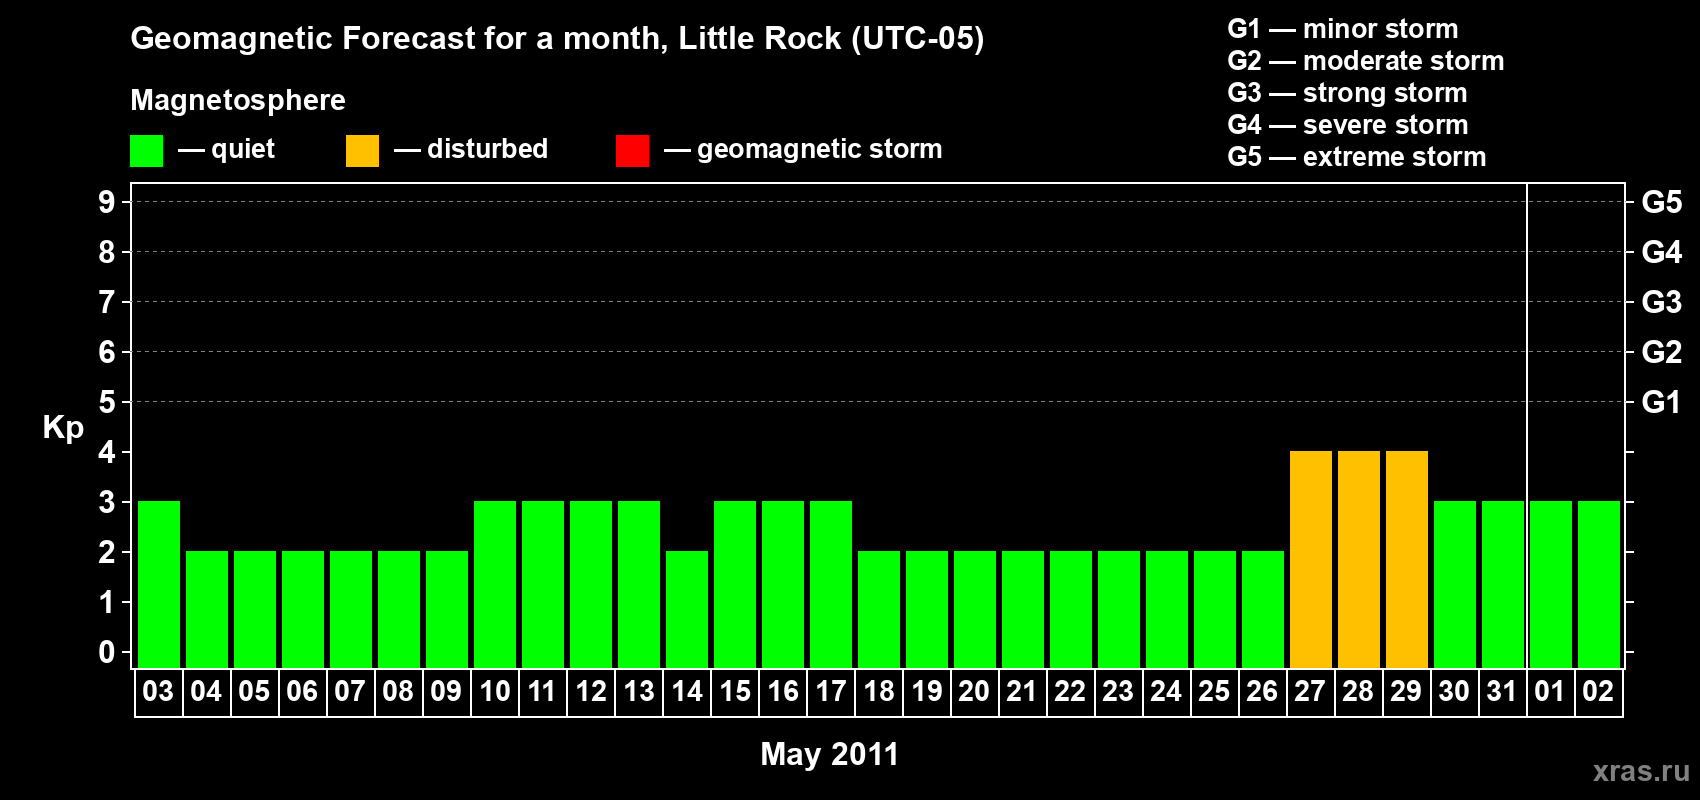The width and height of the screenshot is (1700, 800).
Task: Click the green quiet legend swatch
Action: point(146,151)
